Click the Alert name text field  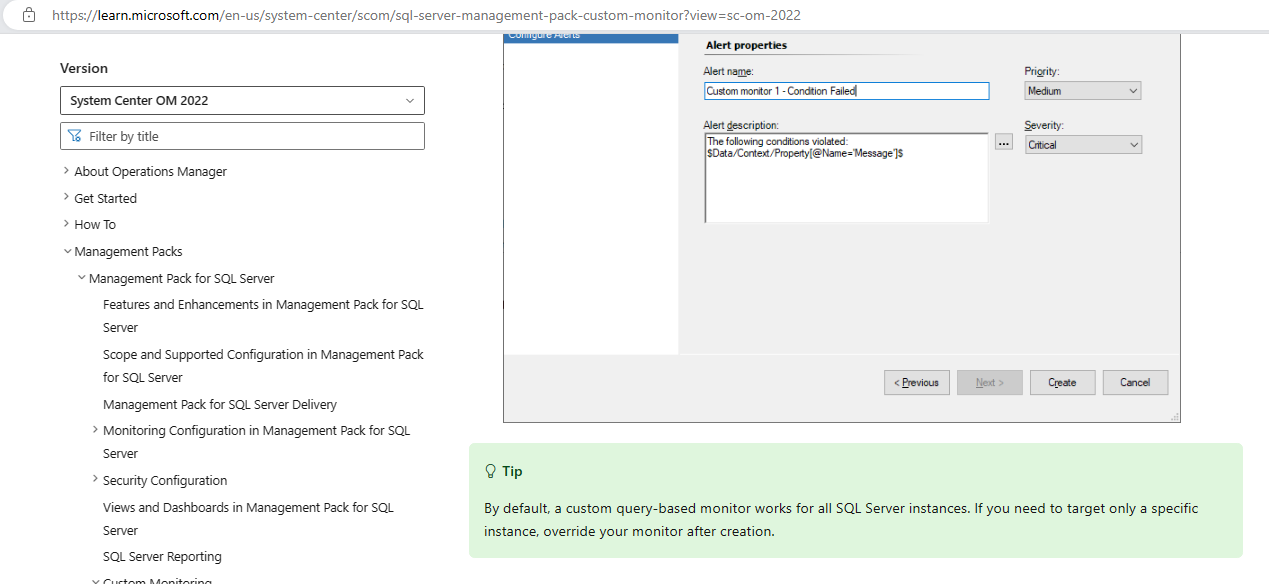click(846, 91)
